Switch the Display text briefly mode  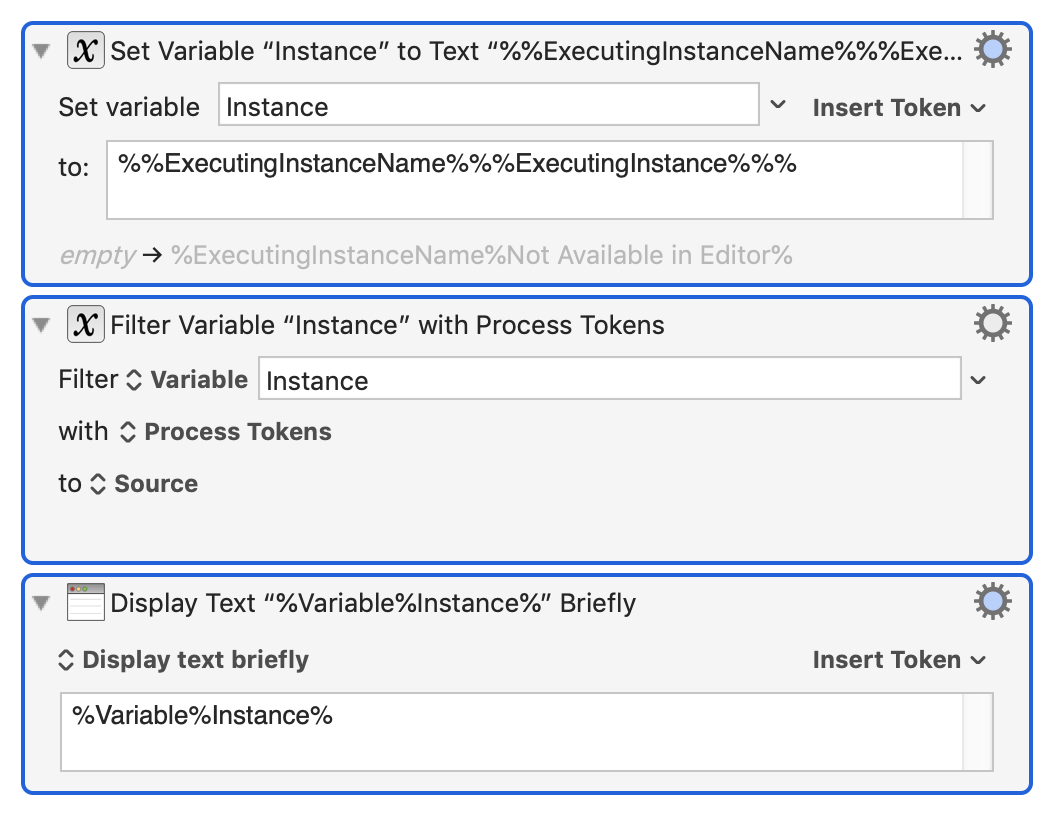coord(183,660)
